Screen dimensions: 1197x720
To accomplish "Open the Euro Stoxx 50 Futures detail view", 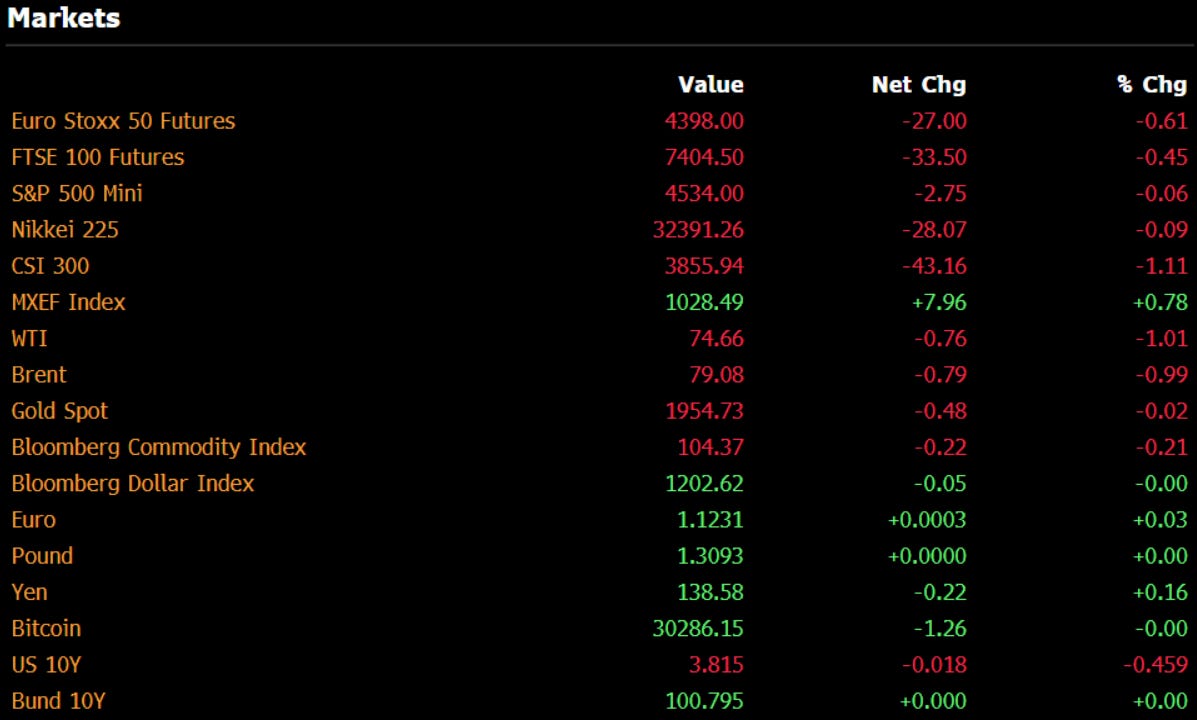I will (x=122, y=121).
